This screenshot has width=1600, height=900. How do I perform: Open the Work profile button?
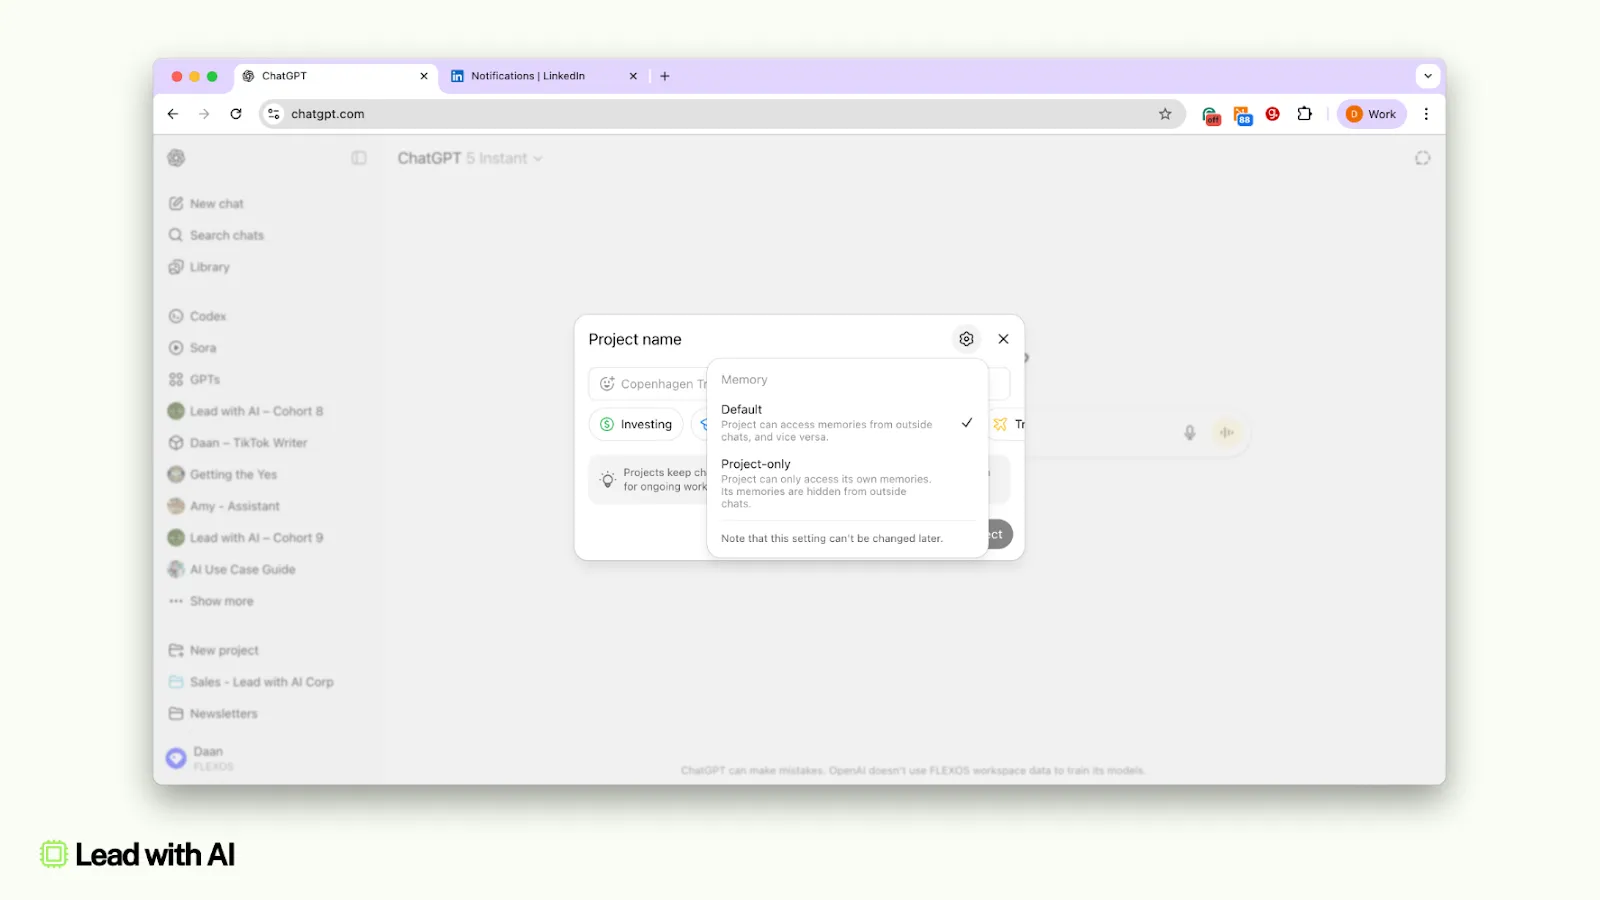[1372, 114]
